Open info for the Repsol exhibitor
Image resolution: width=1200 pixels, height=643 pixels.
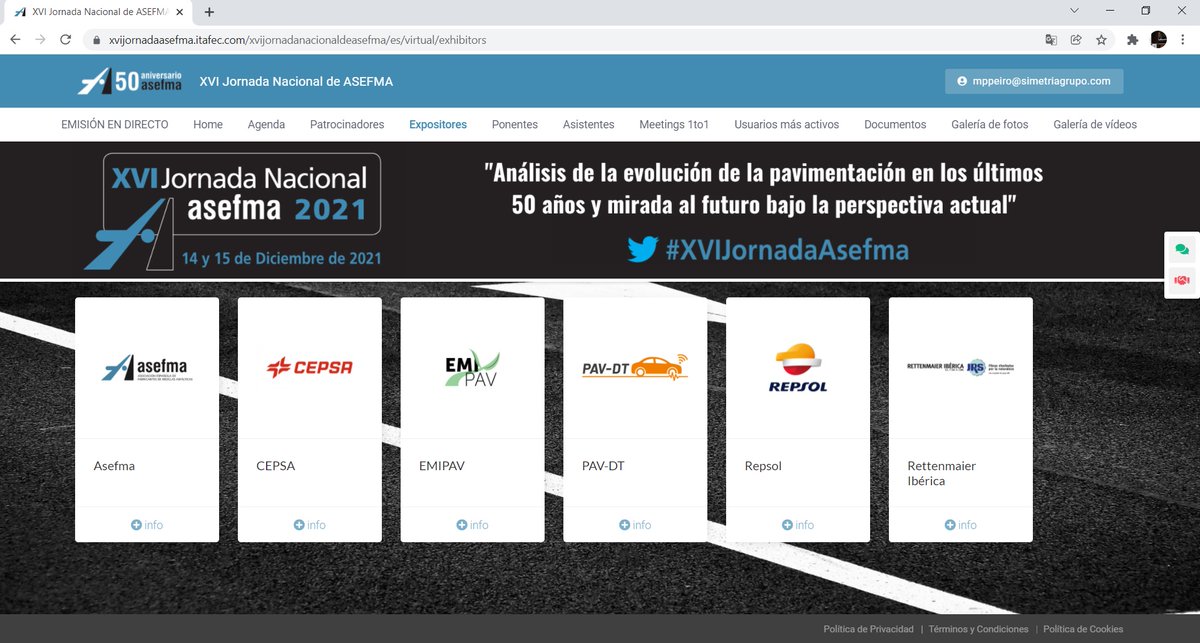point(798,525)
